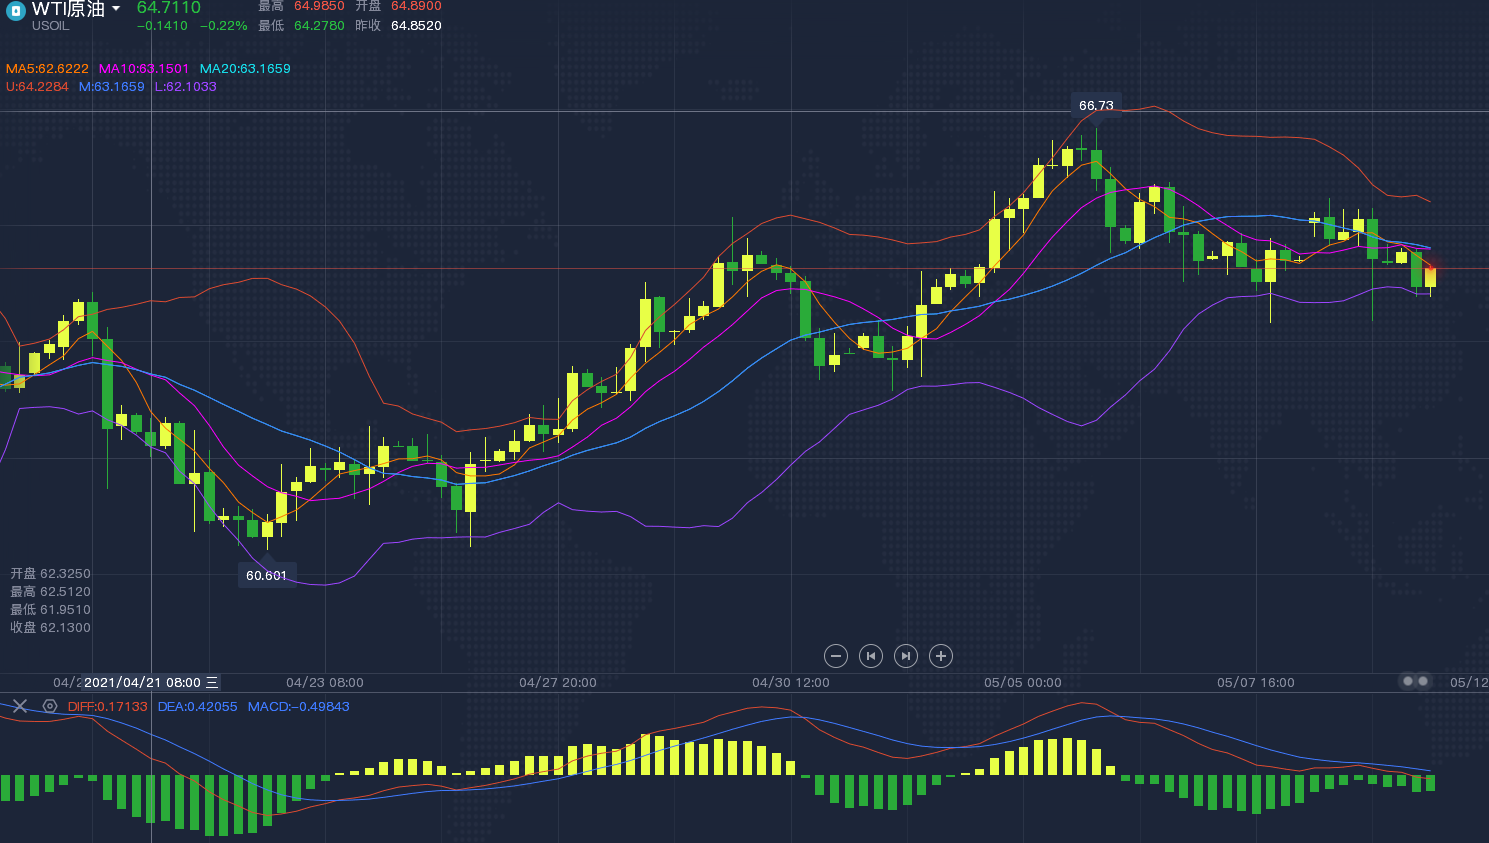Click the 60.601 low price marker
This screenshot has height=843, width=1489.
coord(266,575)
